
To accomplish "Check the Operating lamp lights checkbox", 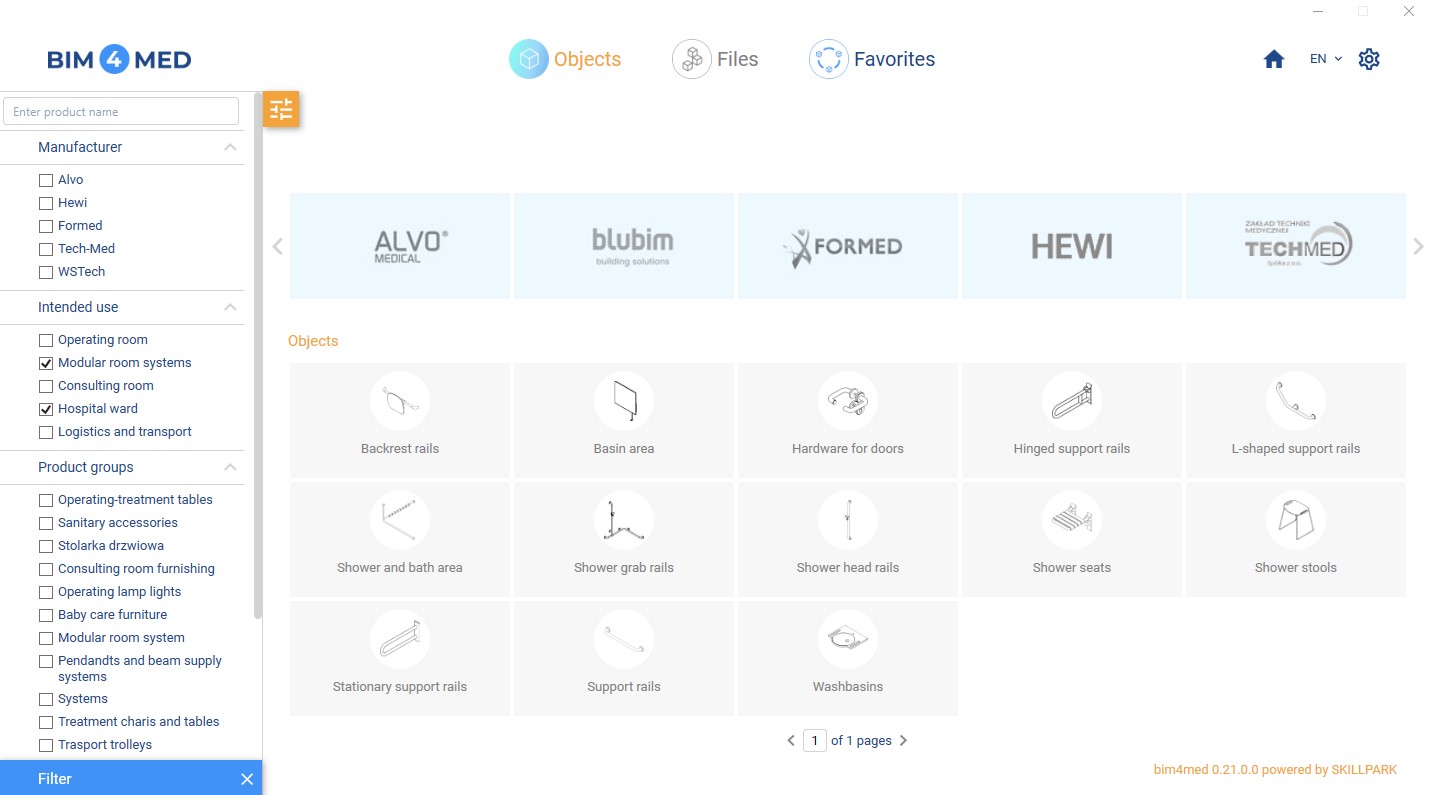I will click(45, 592).
